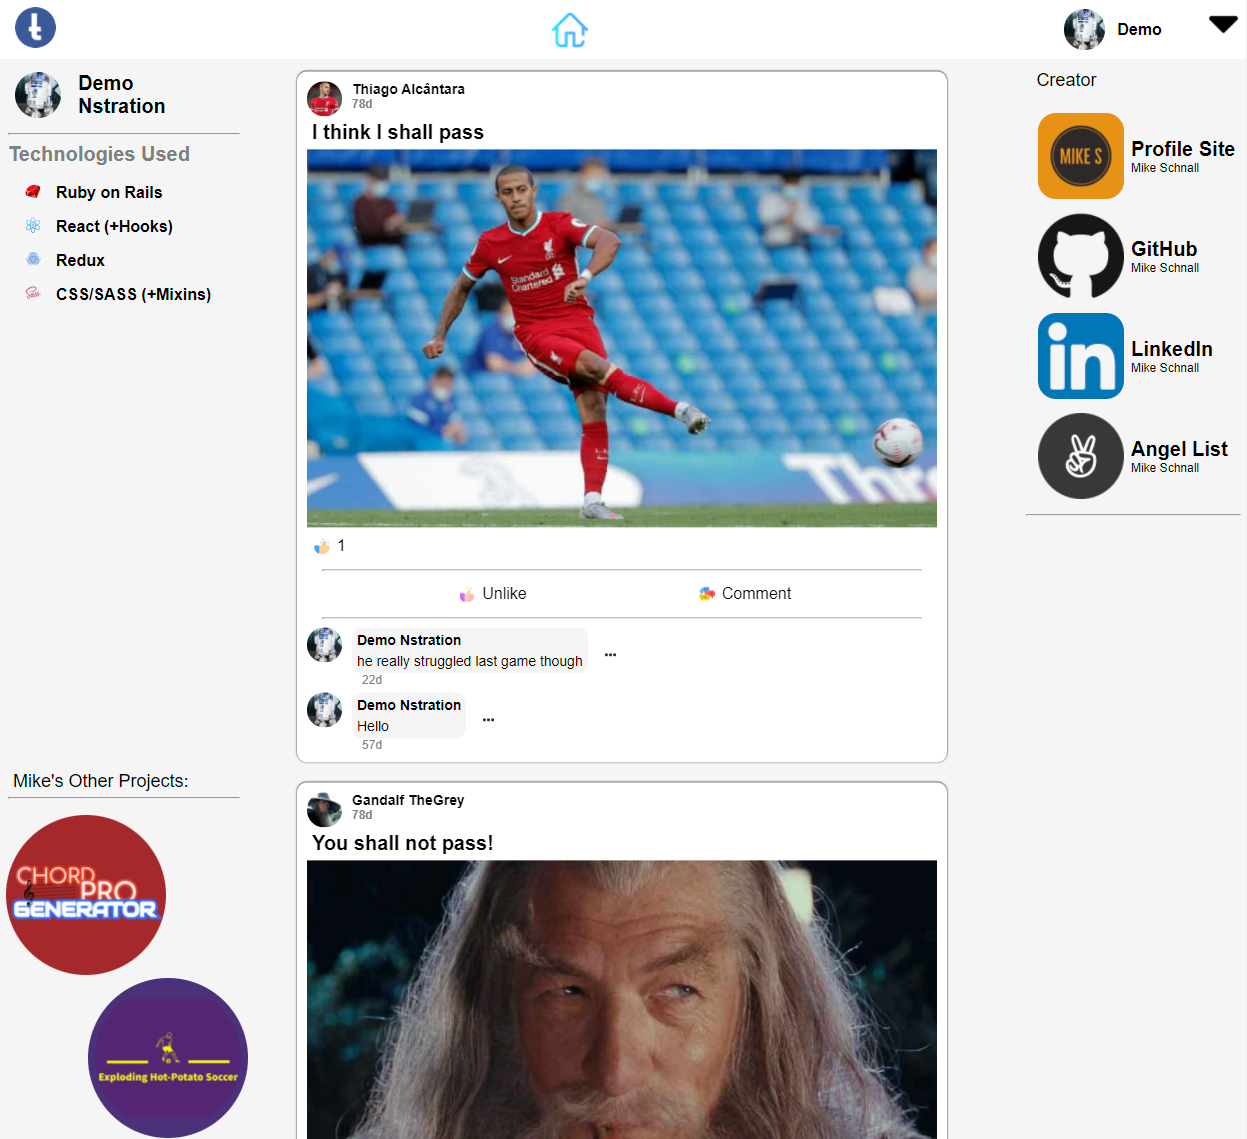Open Demo profile name in header
Viewport: 1247px width, 1139px height.
click(x=1139, y=30)
